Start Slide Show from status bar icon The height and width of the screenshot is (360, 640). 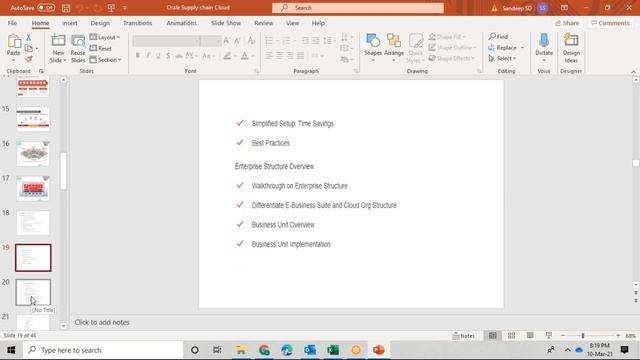click(x=549, y=336)
